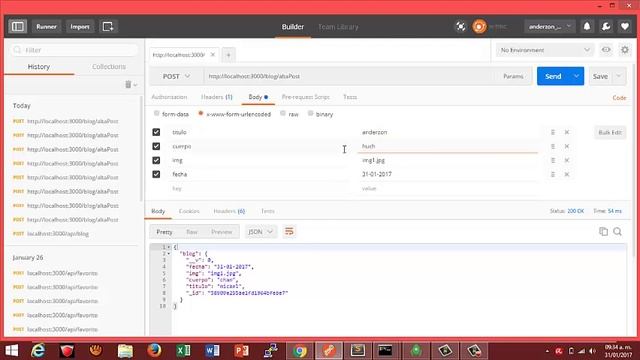Delete the cuerpo row with X

pos(567,146)
